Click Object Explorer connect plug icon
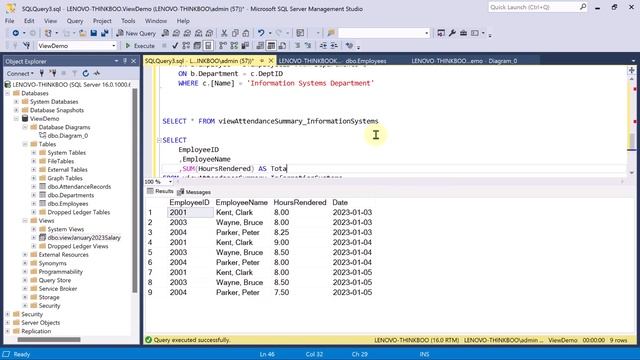 [x=42, y=73]
